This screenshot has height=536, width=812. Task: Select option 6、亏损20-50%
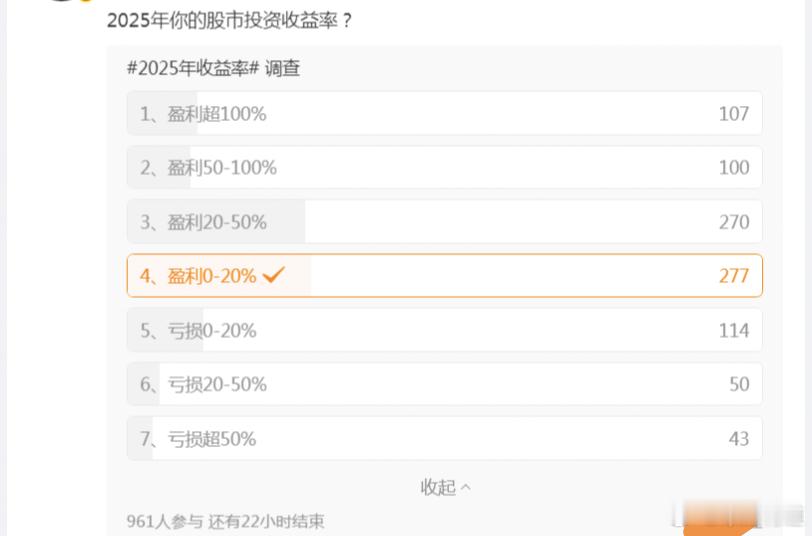pos(444,384)
